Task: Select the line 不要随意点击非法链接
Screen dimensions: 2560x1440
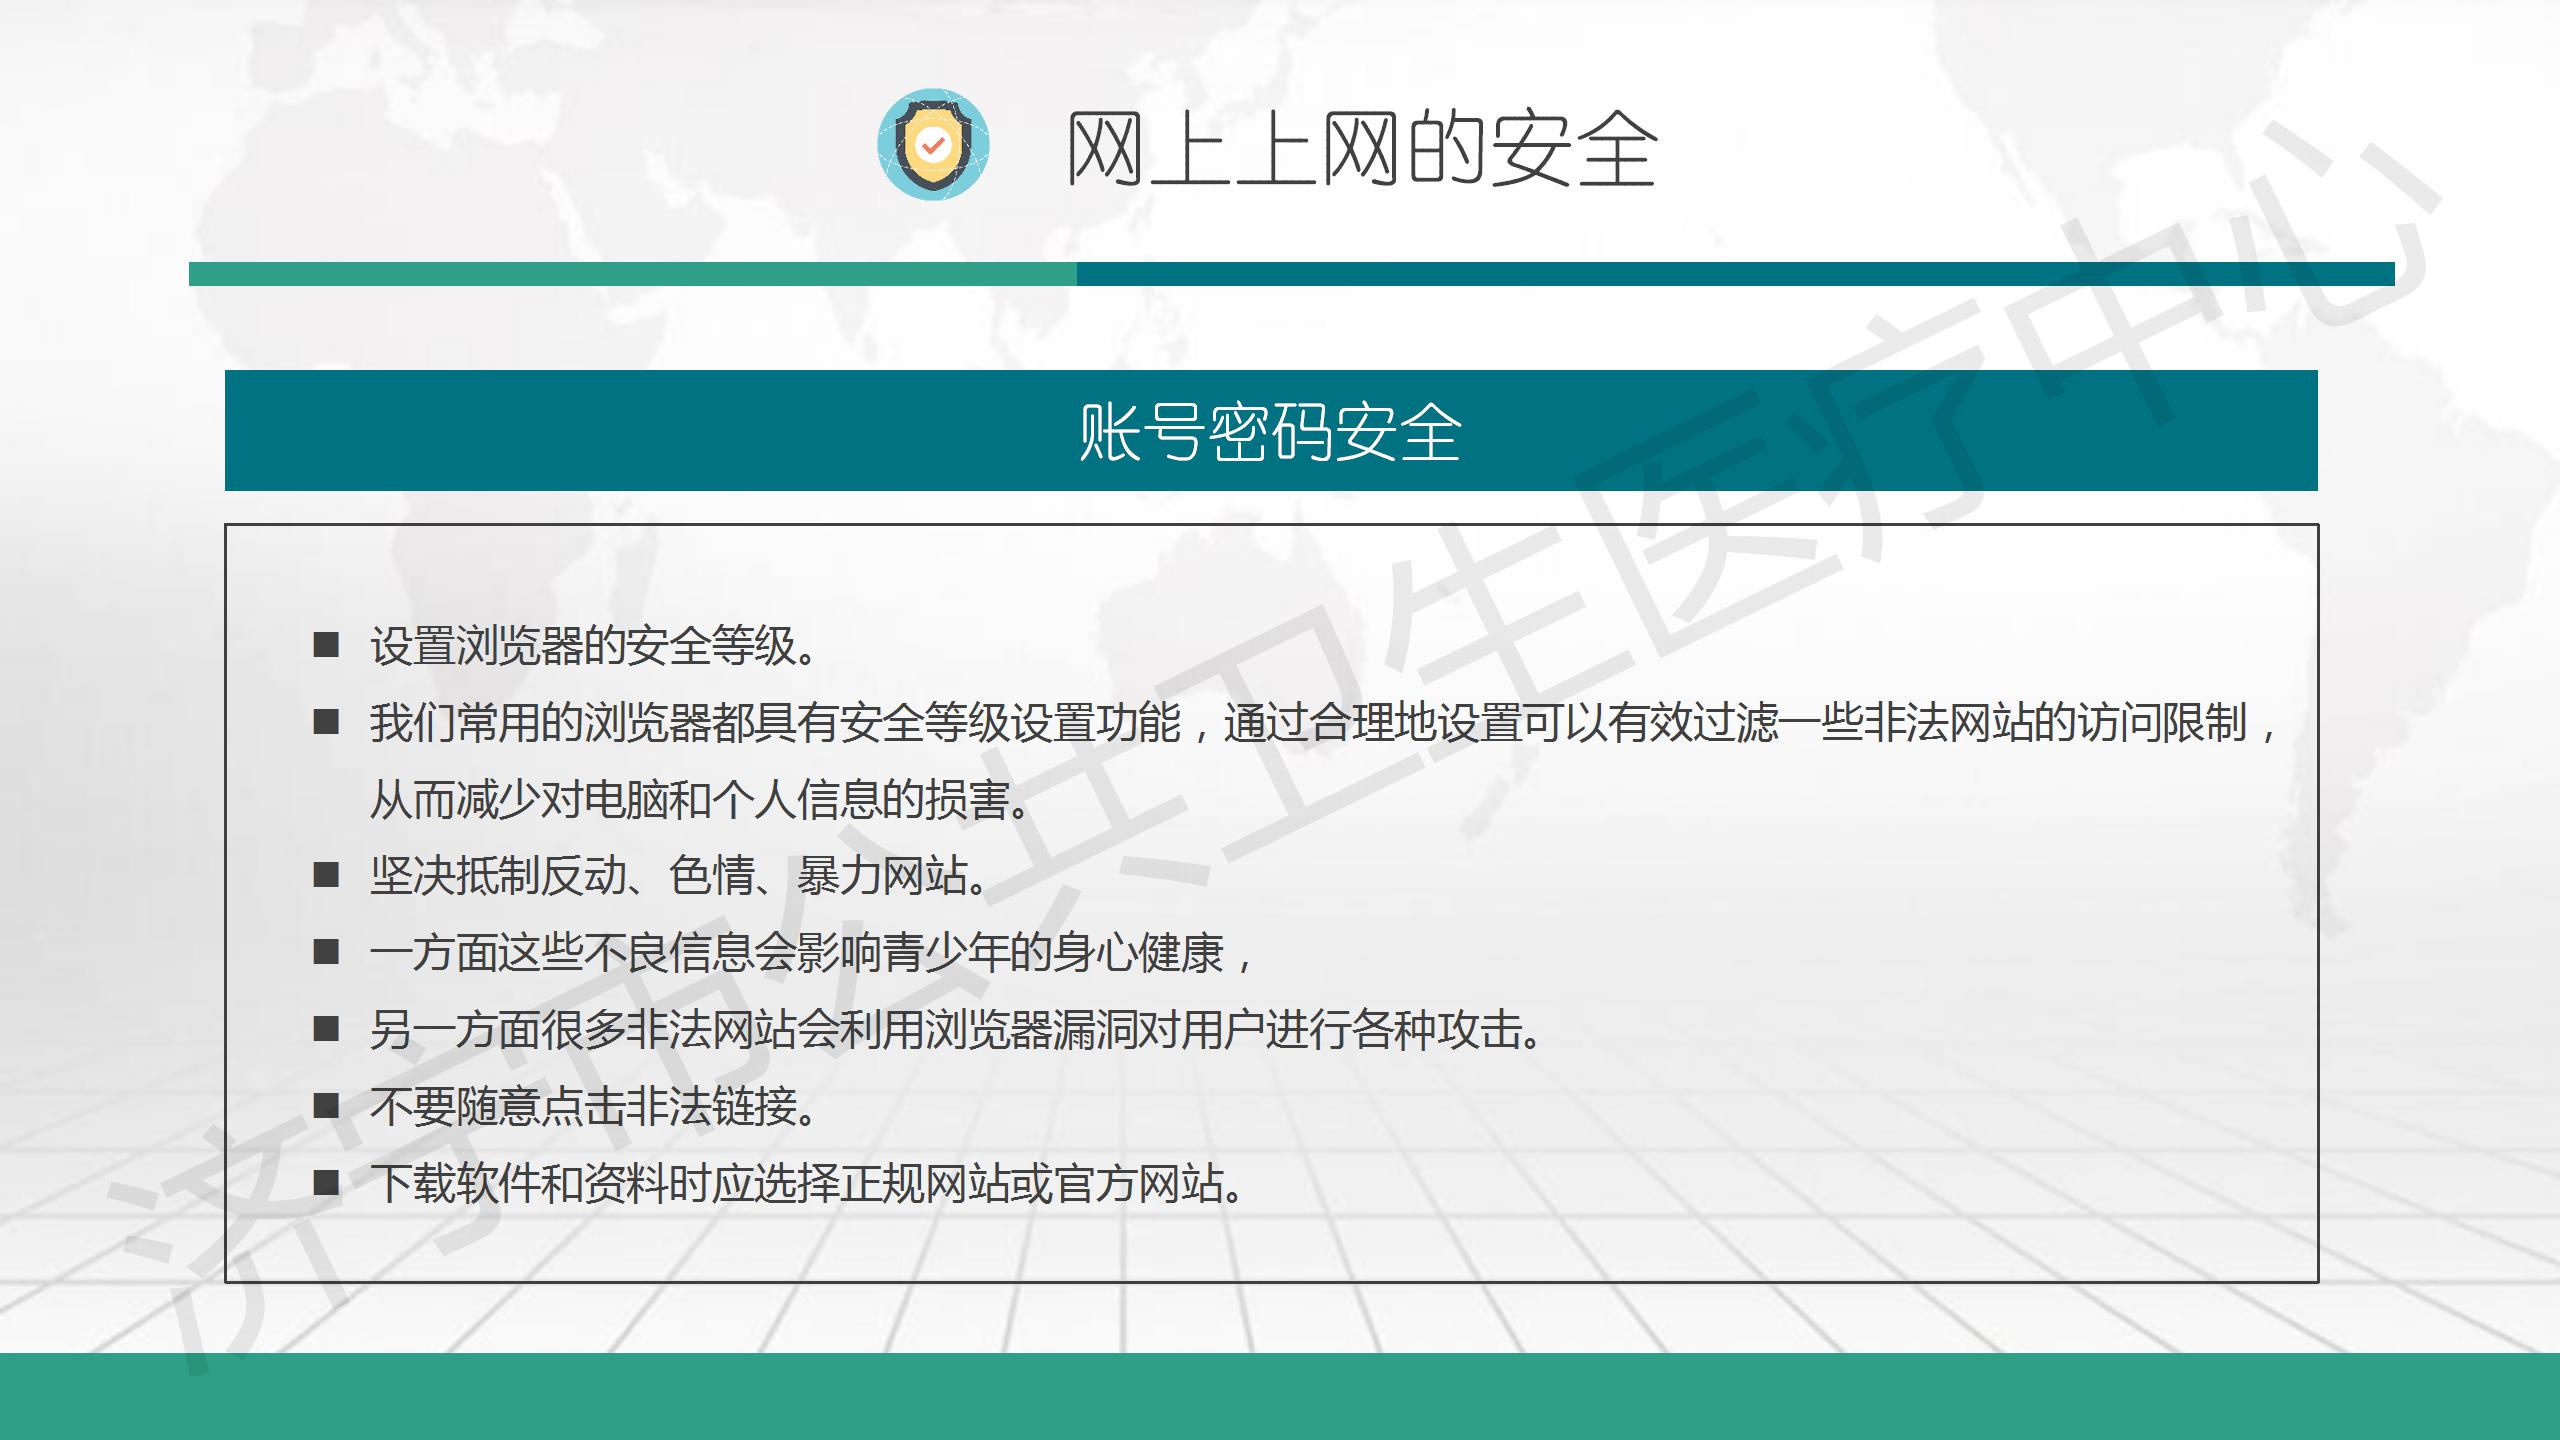Action: click(x=594, y=1107)
